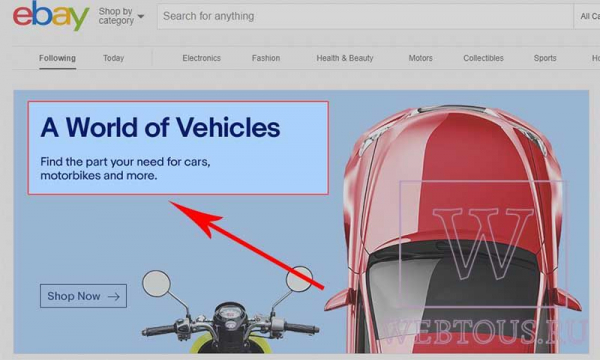Click the eBay logo
Viewport: 600px width, 360px height.
tap(51, 16)
